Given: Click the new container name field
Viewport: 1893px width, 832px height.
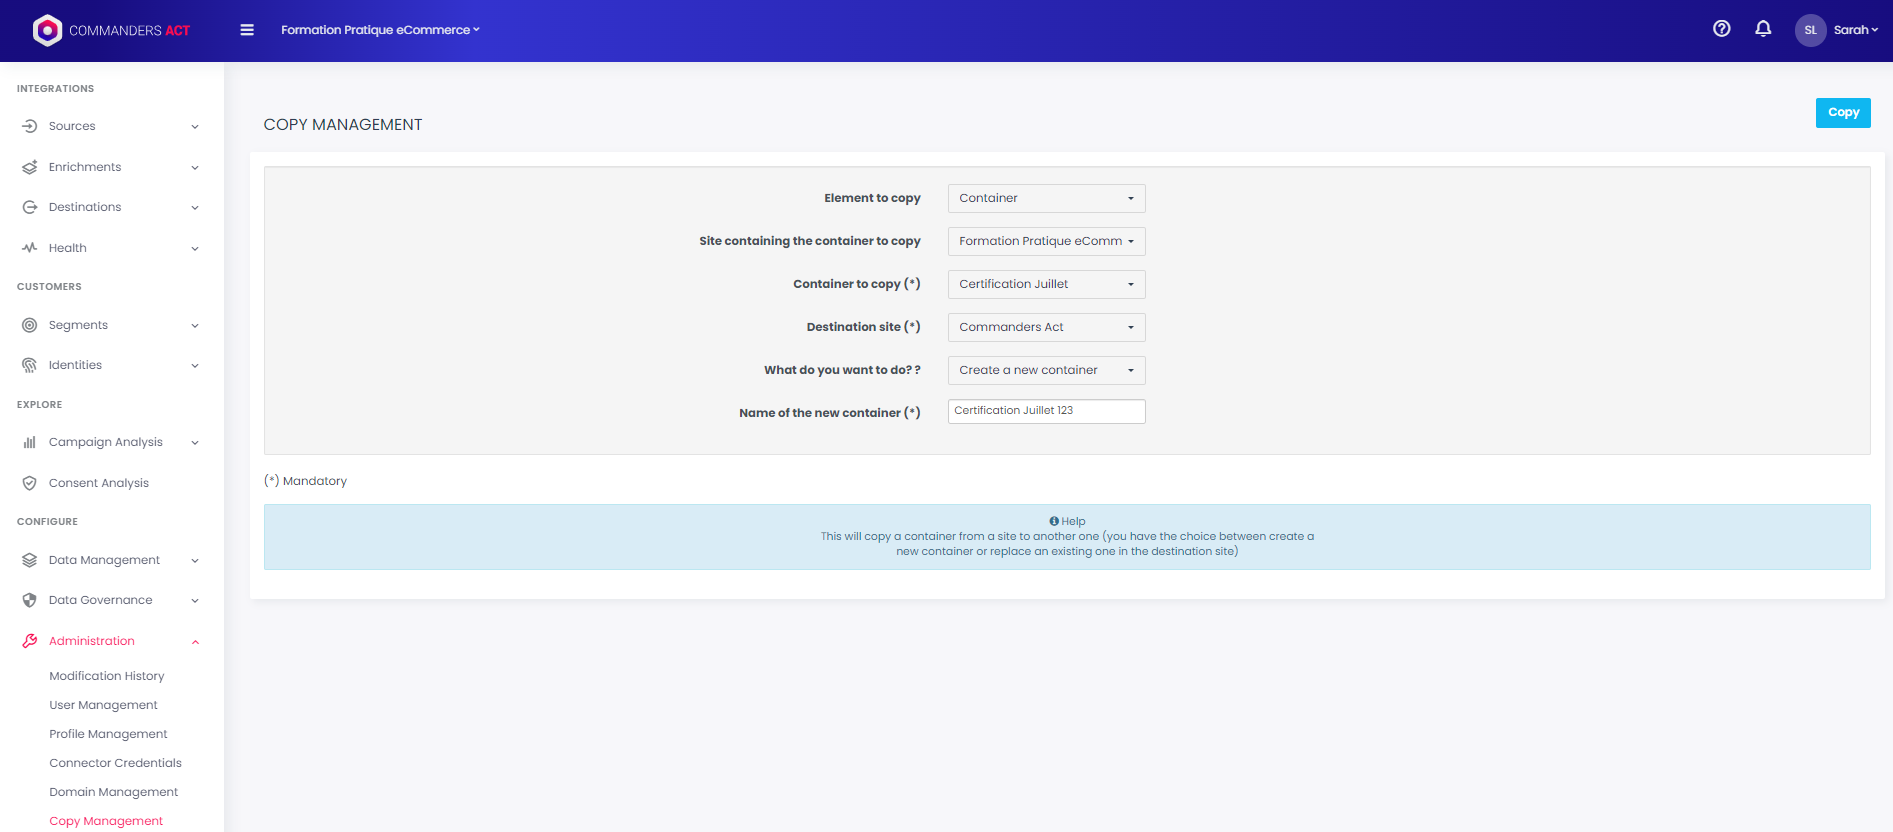Looking at the screenshot, I should [1046, 411].
